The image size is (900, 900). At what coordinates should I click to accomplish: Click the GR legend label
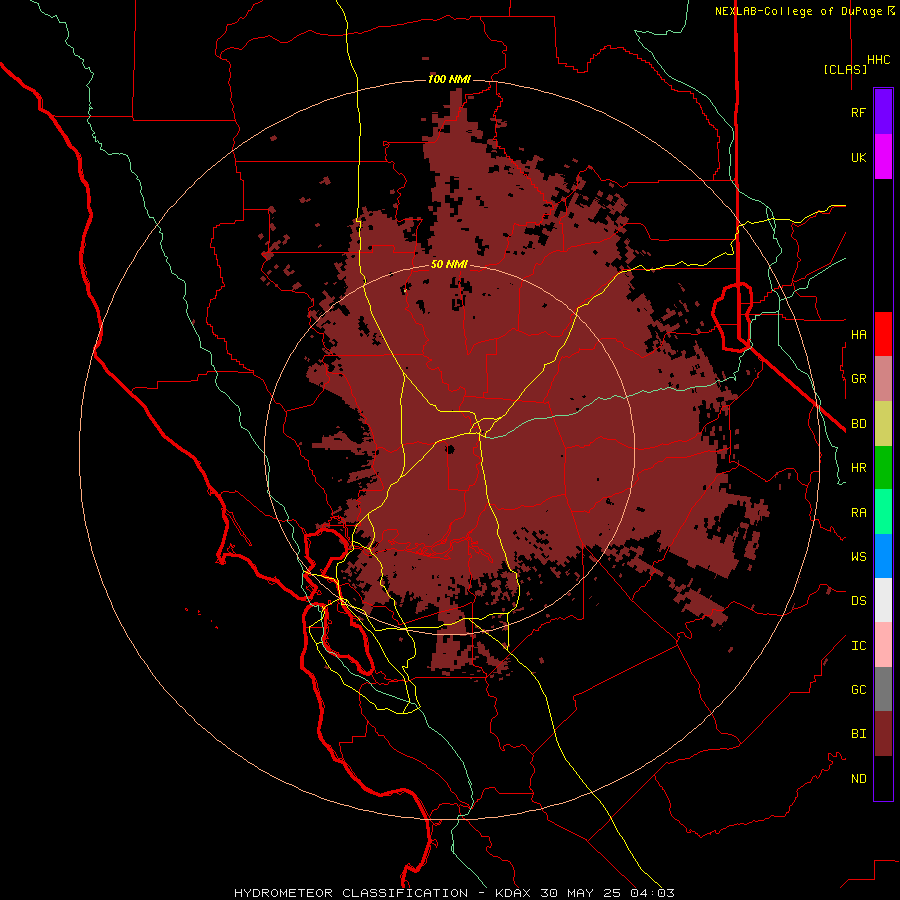(x=858, y=379)
